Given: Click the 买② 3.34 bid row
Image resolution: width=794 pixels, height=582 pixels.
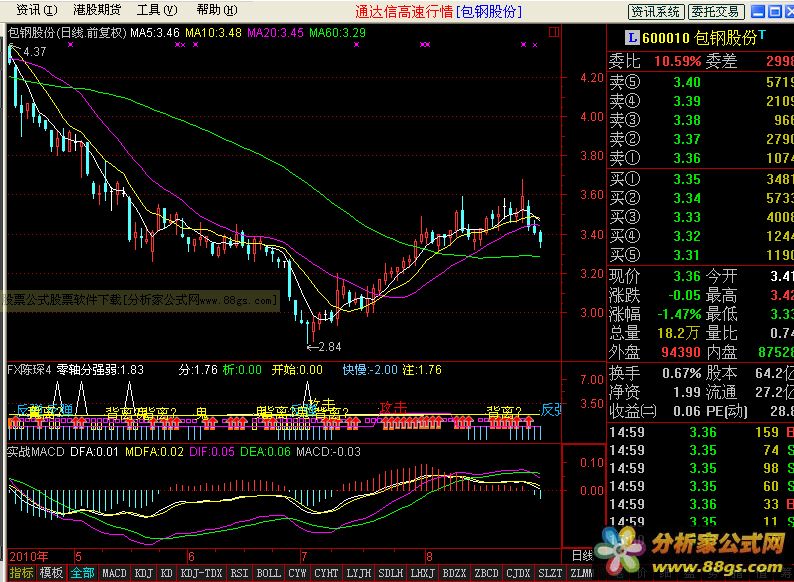Looking at the screenshot, I should pyautogui.click(x=701, y=198).
